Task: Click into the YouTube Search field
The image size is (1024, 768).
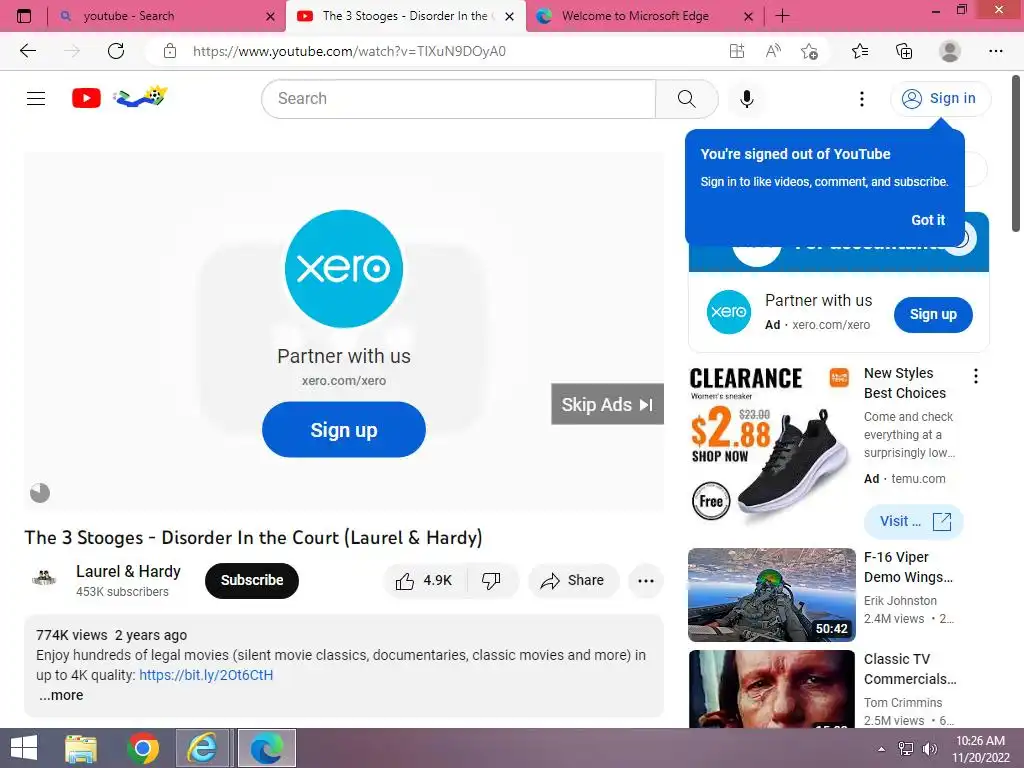Action: [458, 99]
